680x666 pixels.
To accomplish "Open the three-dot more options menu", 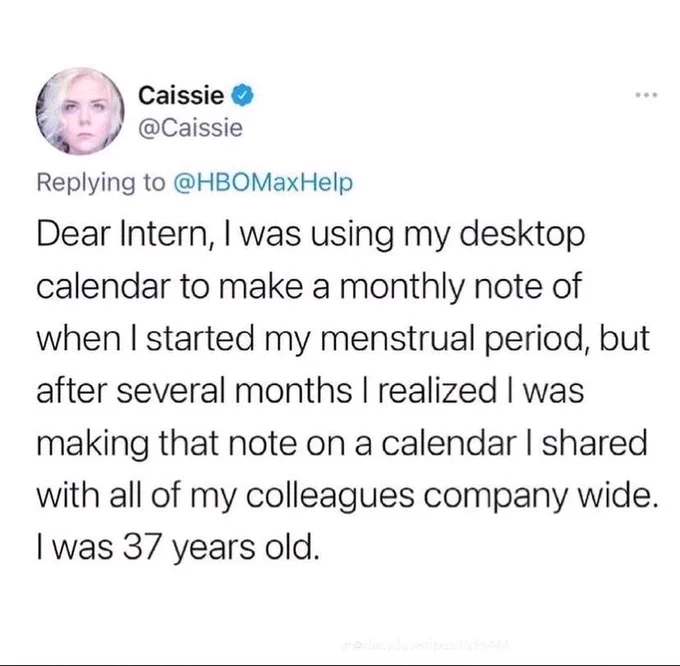I will tap(647, 95).
